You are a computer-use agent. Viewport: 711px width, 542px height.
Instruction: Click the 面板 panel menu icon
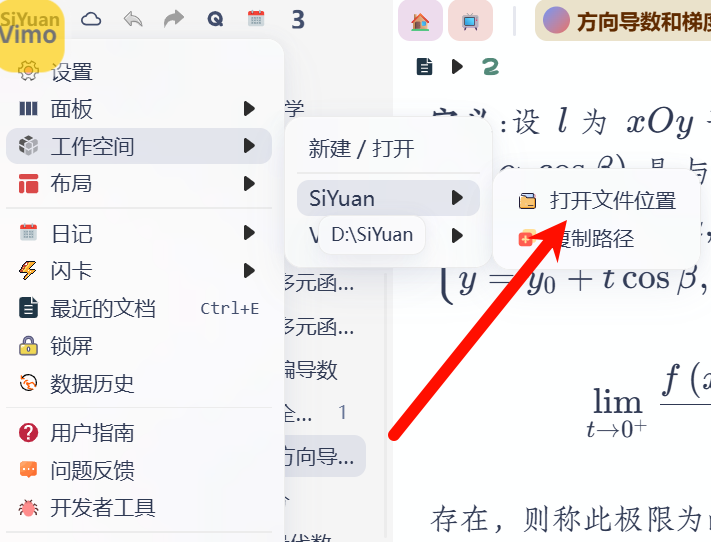coord(28,108)
